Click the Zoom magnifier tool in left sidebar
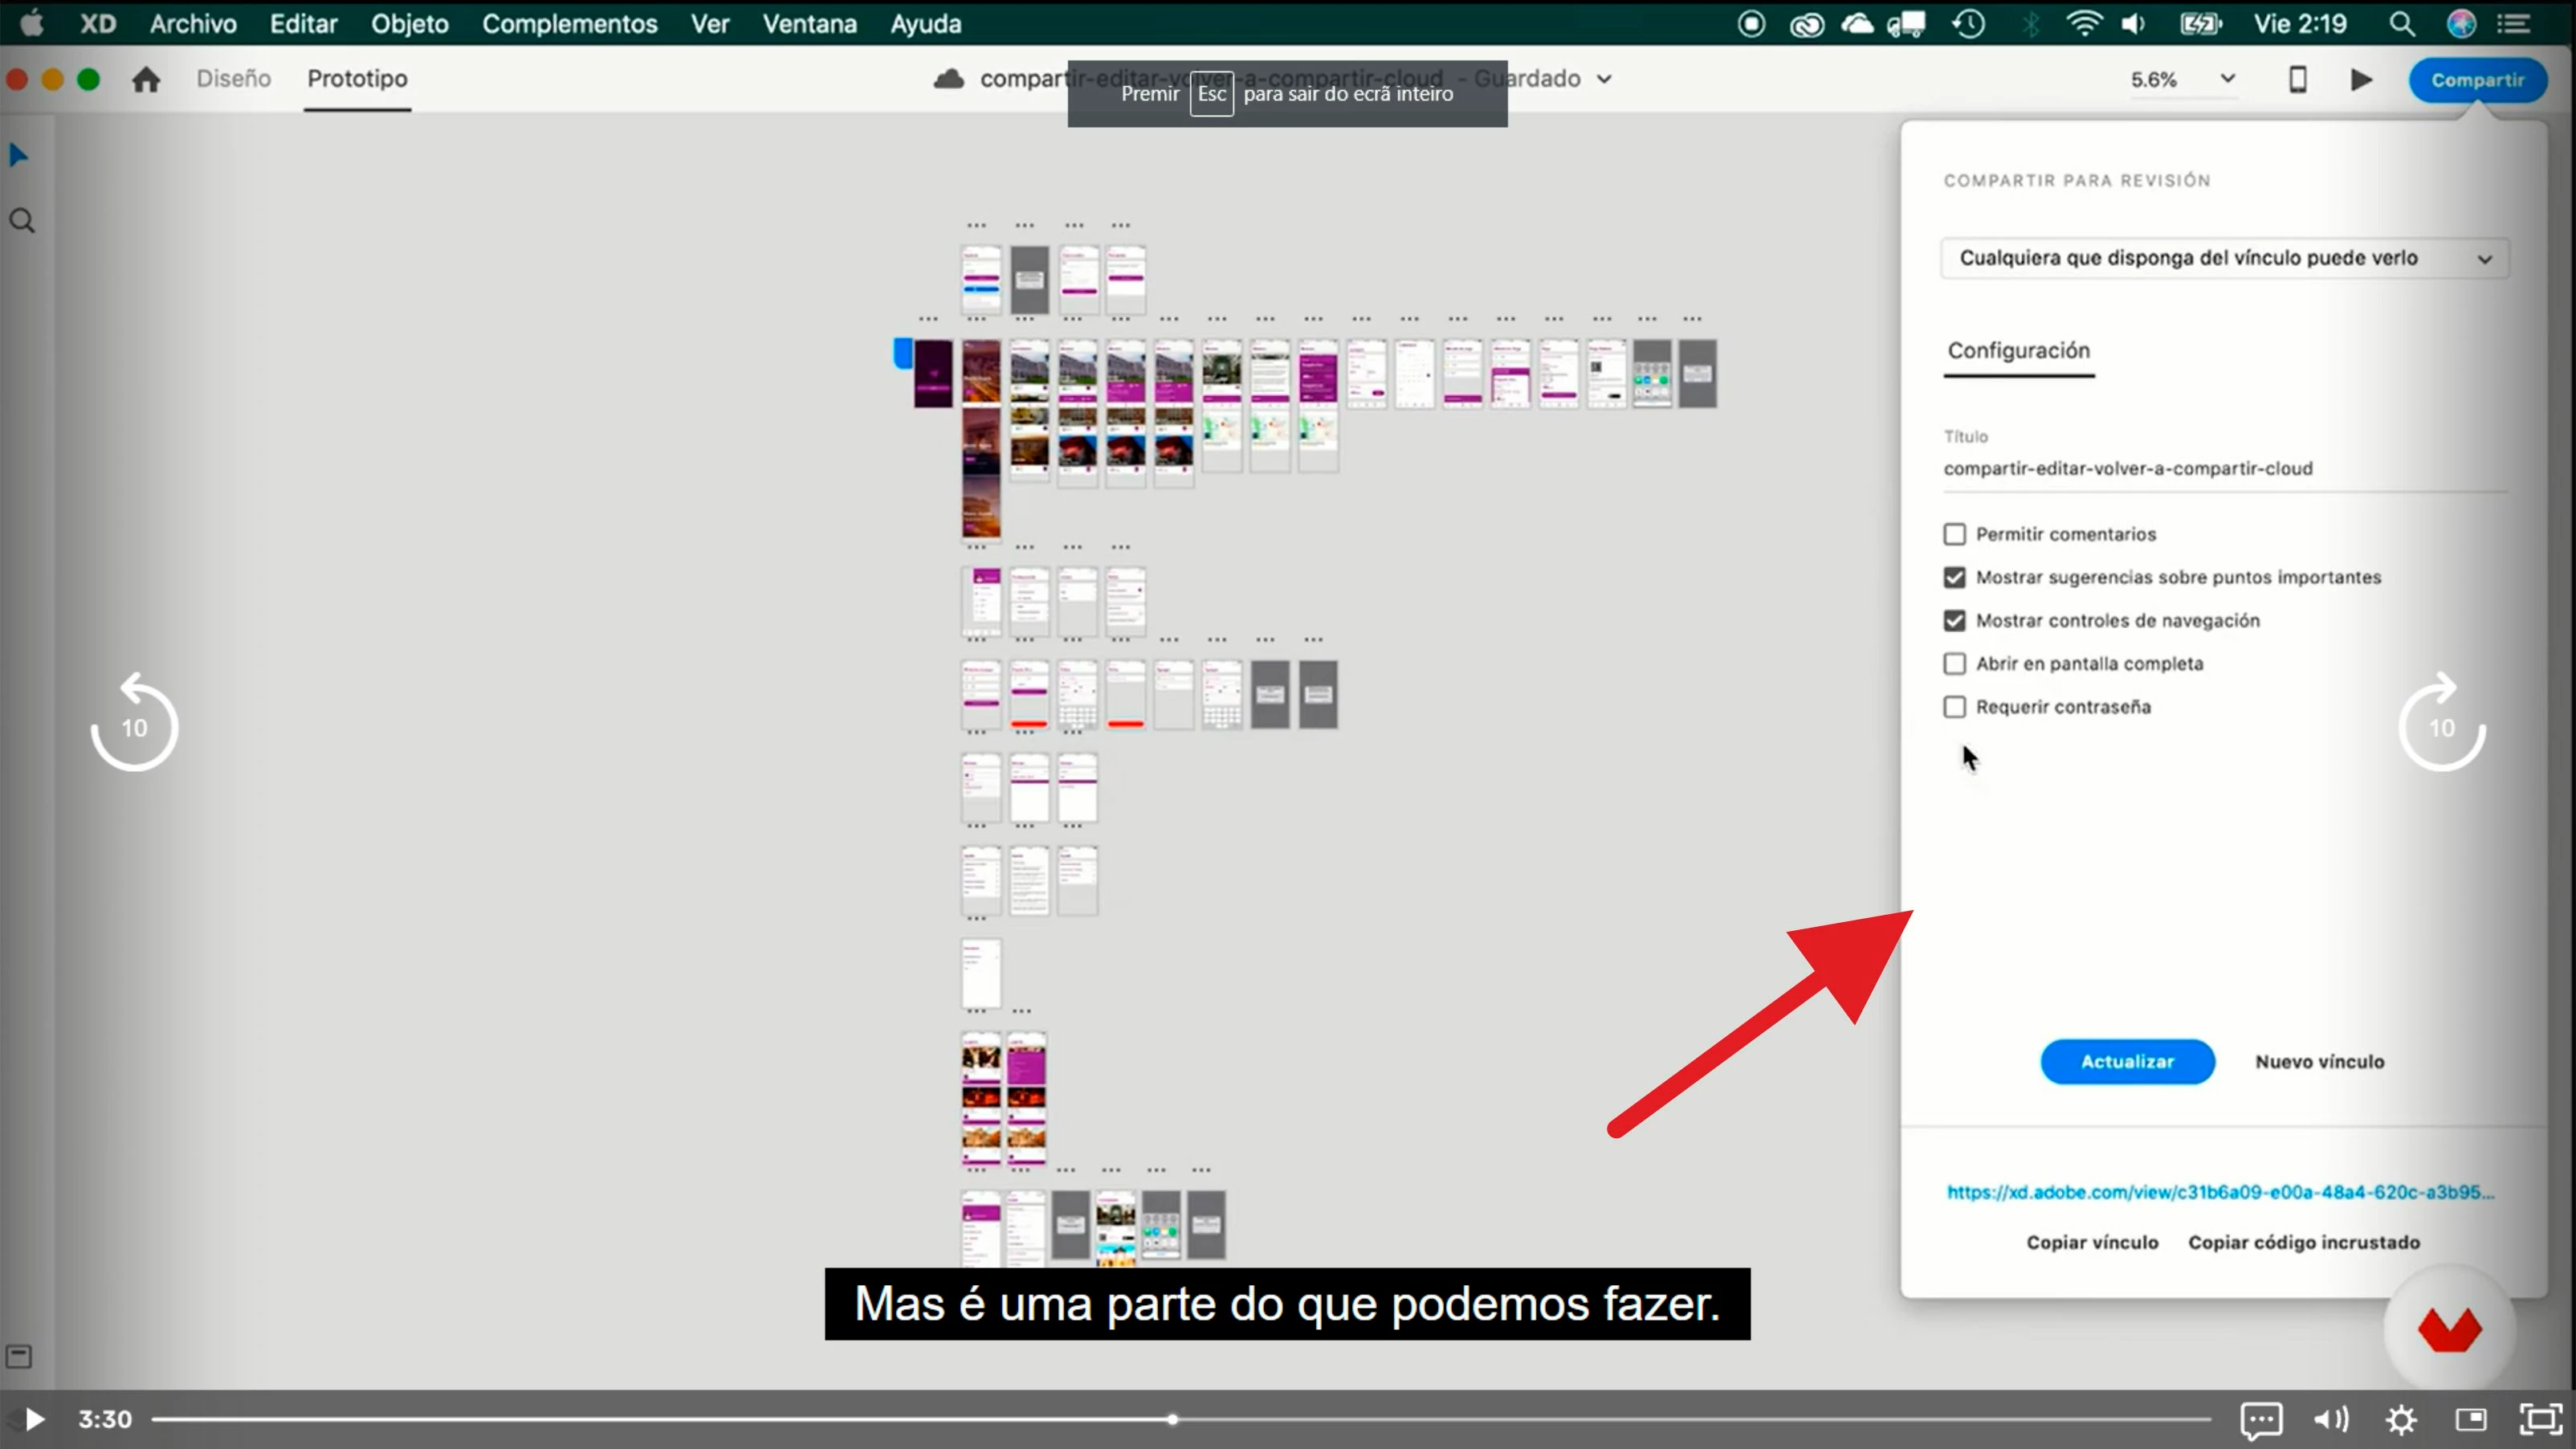 (x=22, y=221)
